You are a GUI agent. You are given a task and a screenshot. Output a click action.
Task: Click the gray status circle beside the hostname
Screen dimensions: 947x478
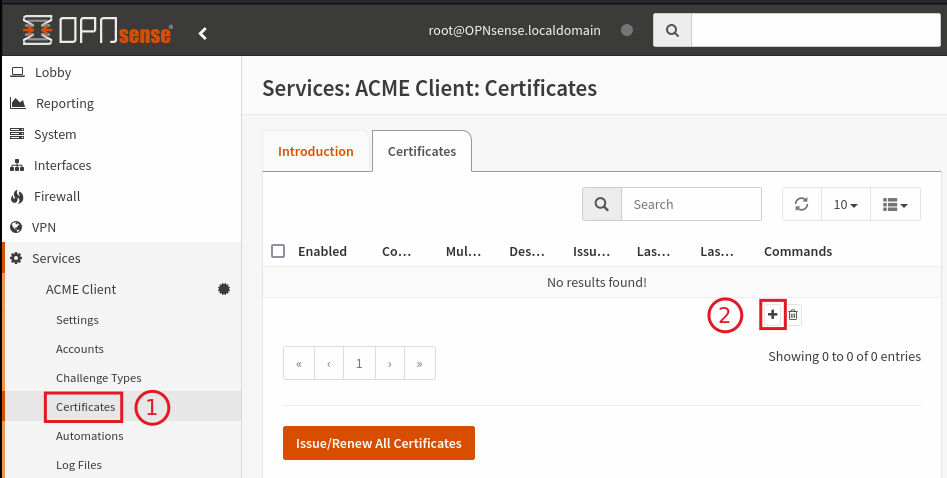(627, 30)
